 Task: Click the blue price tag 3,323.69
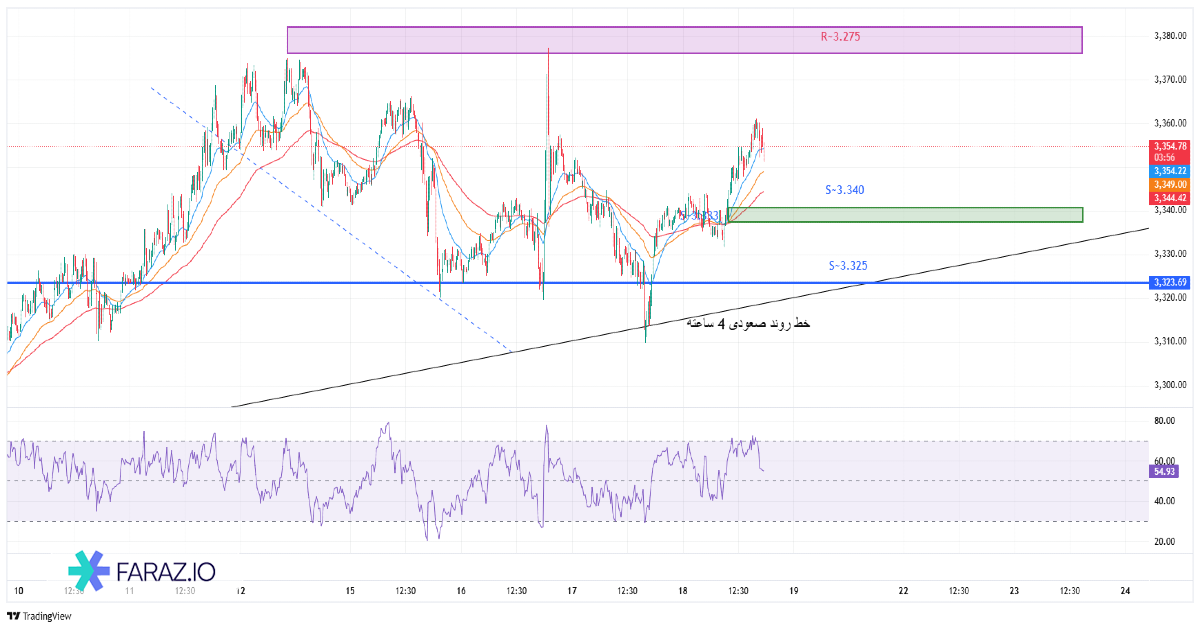point(1169,283)
